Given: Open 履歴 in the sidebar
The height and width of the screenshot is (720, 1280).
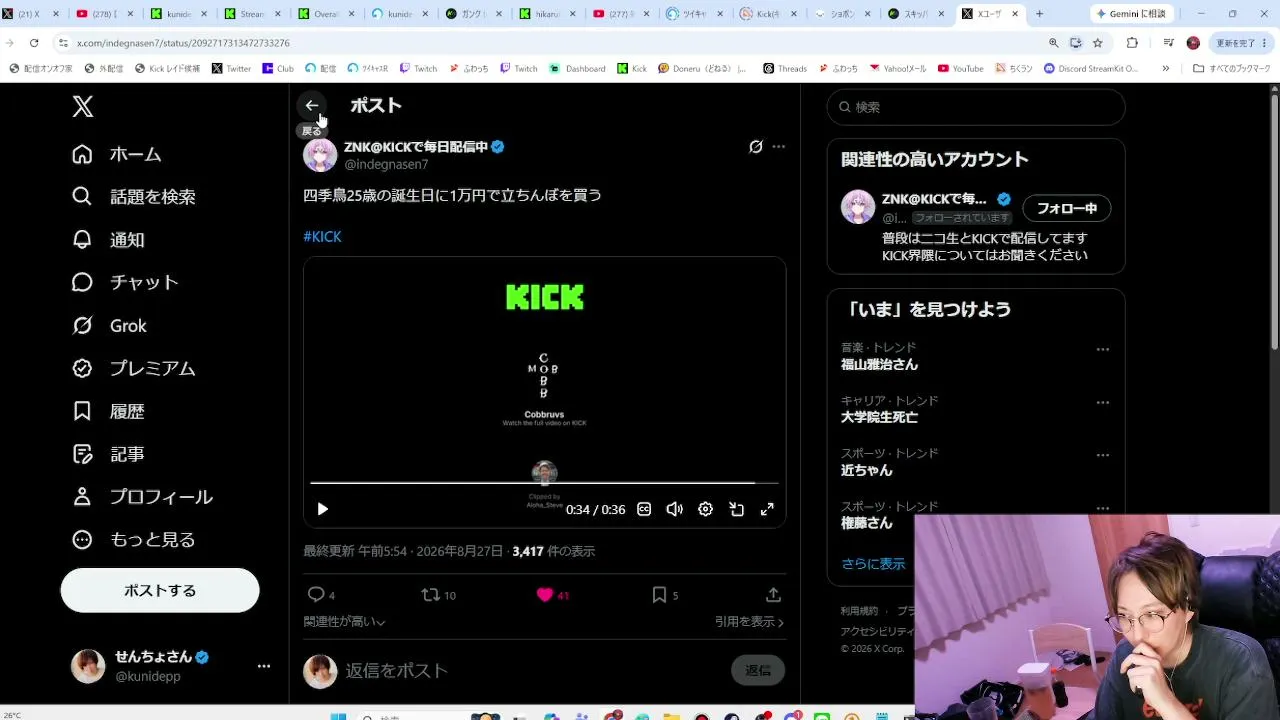Looking at the screenshot, I should [109, 411].
